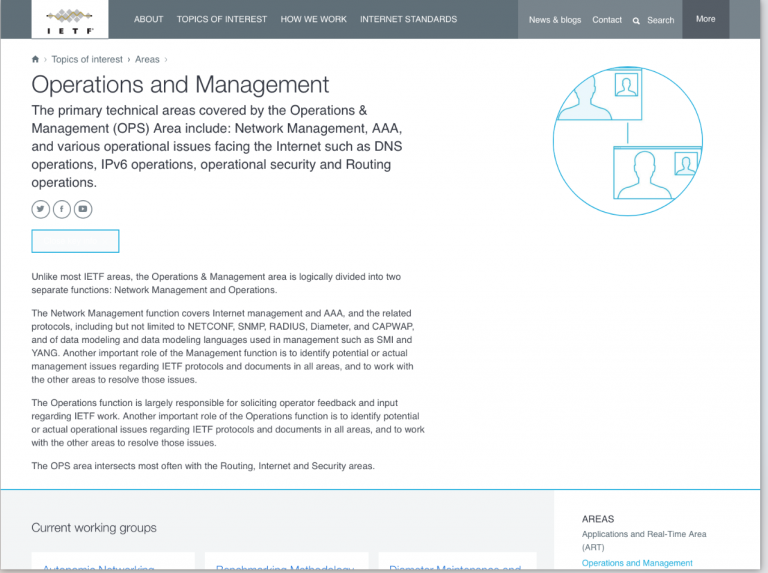Screen dimensions: 768x573
Task: Open the Contact page link
Action: coord(606,20)
